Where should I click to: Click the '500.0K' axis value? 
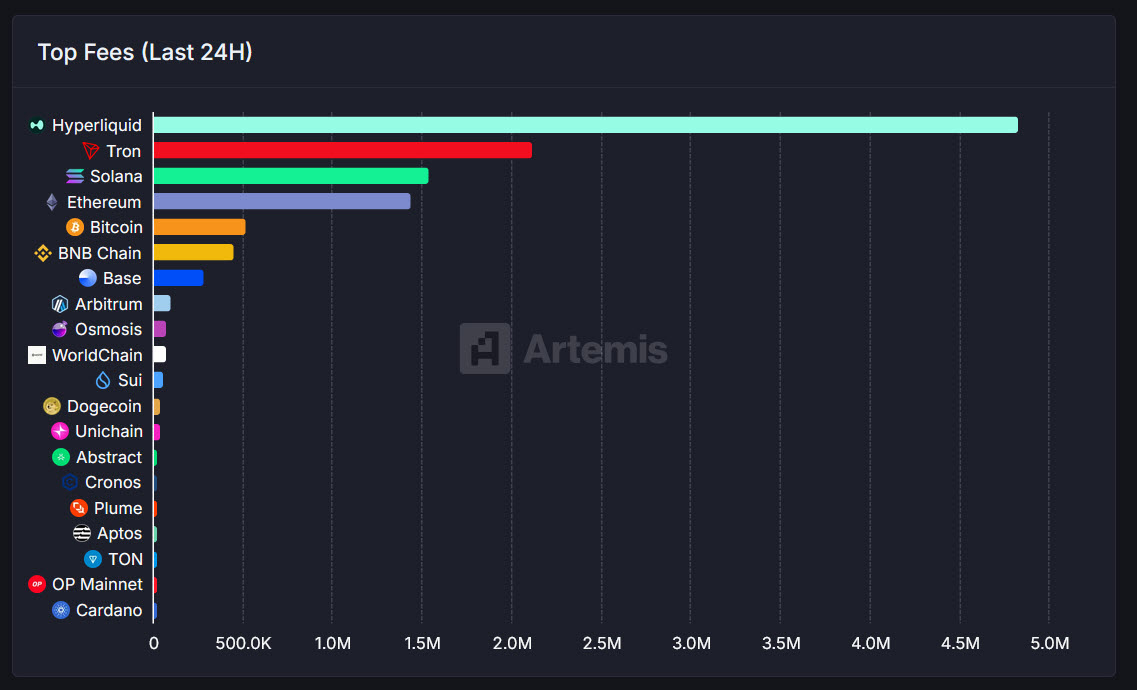click(x=243, y=644)
